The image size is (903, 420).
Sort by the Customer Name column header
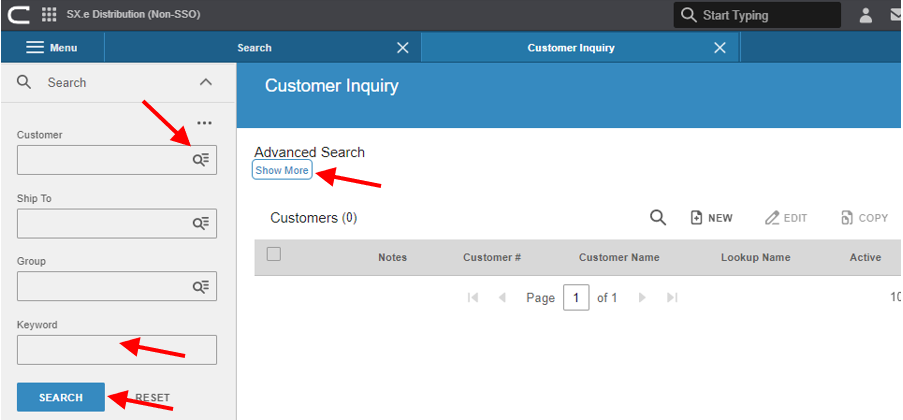619,258
